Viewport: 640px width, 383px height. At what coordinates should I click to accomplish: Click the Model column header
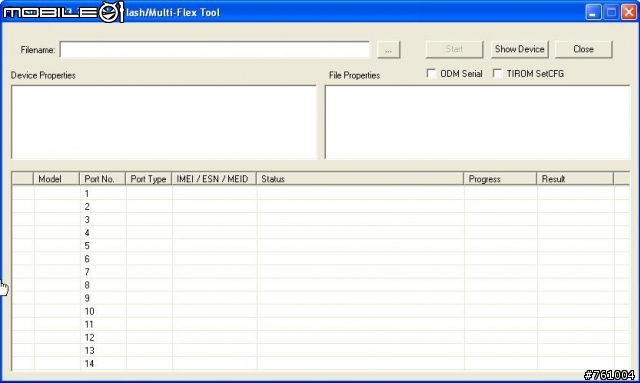pyautogui.click(x=56, y=179)
